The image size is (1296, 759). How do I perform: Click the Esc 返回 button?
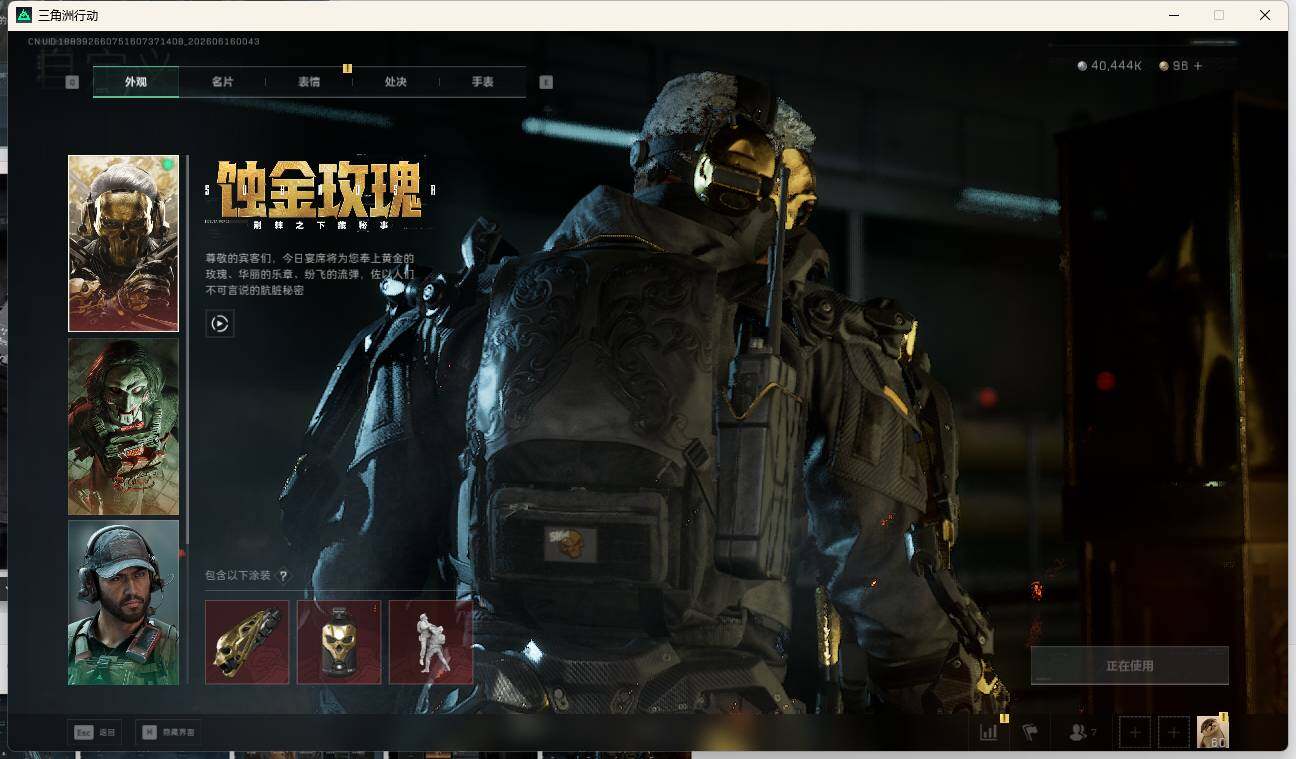(x=95, y=732)
